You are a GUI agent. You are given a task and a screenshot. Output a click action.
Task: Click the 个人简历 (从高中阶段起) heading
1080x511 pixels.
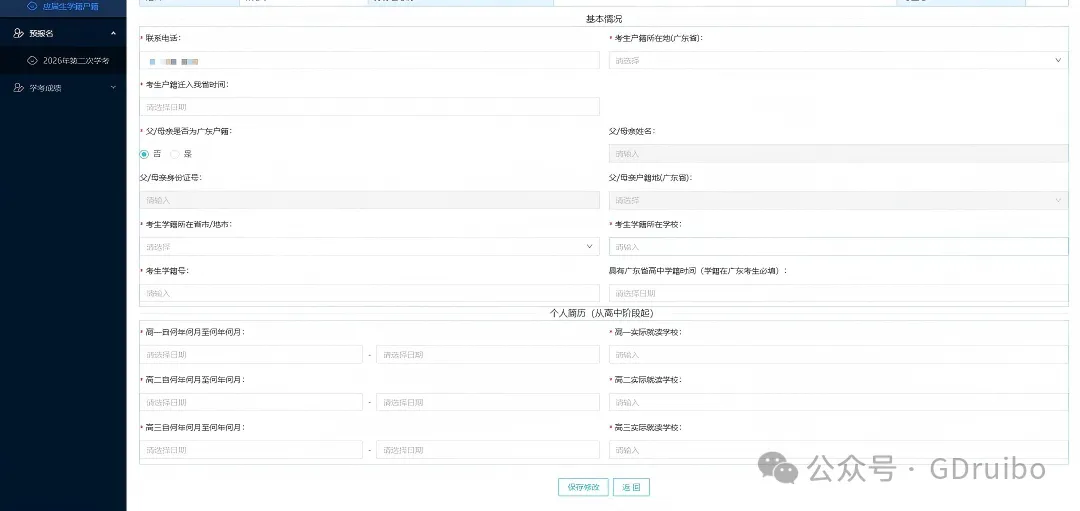click(601, 313)
